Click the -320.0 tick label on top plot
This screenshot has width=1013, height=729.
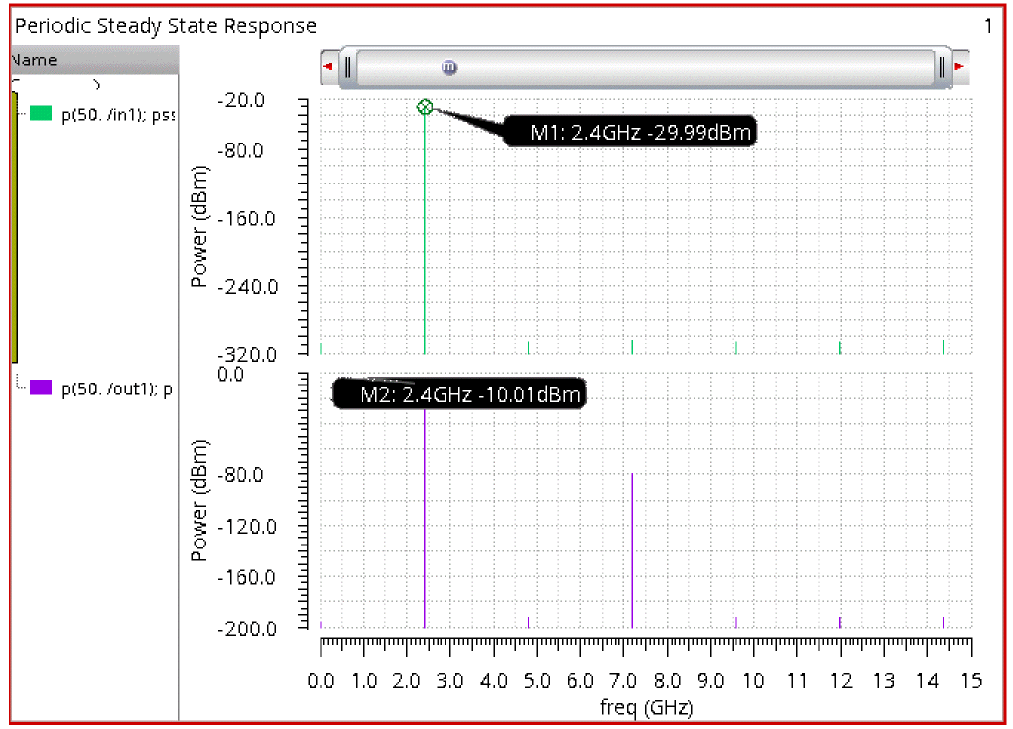click(247, 354)
